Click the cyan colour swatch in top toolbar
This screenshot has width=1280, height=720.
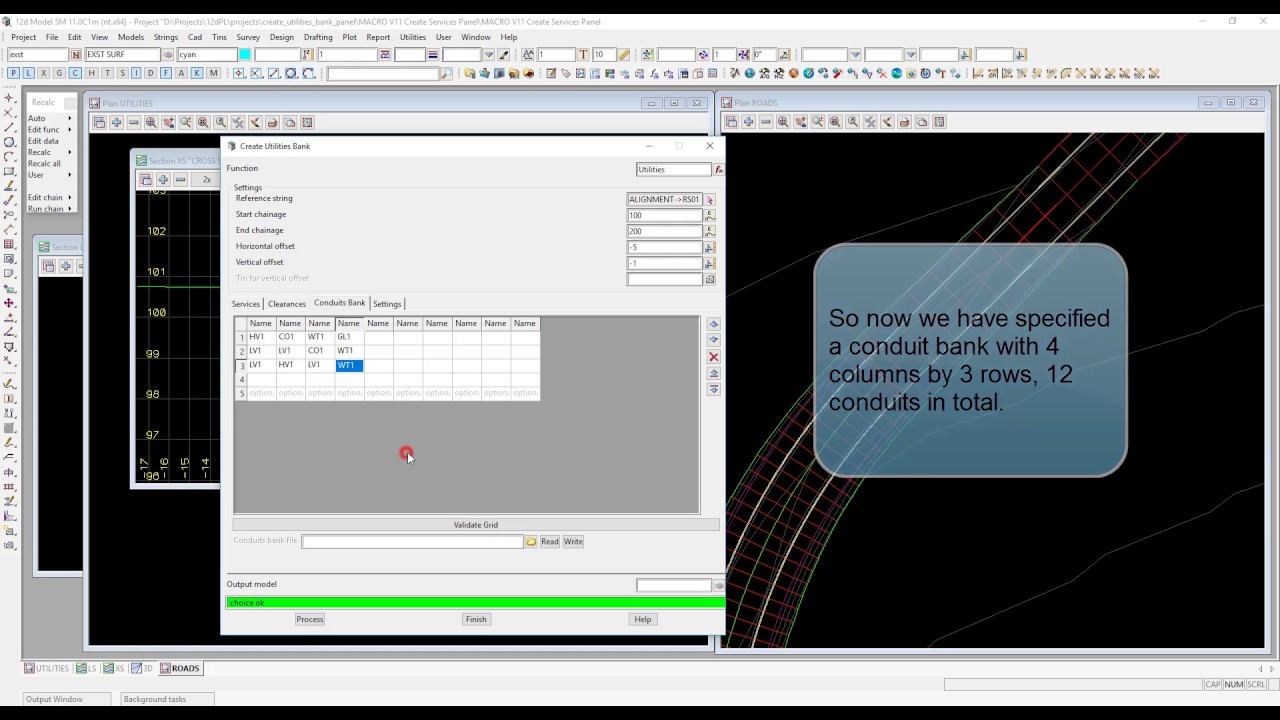245,55
